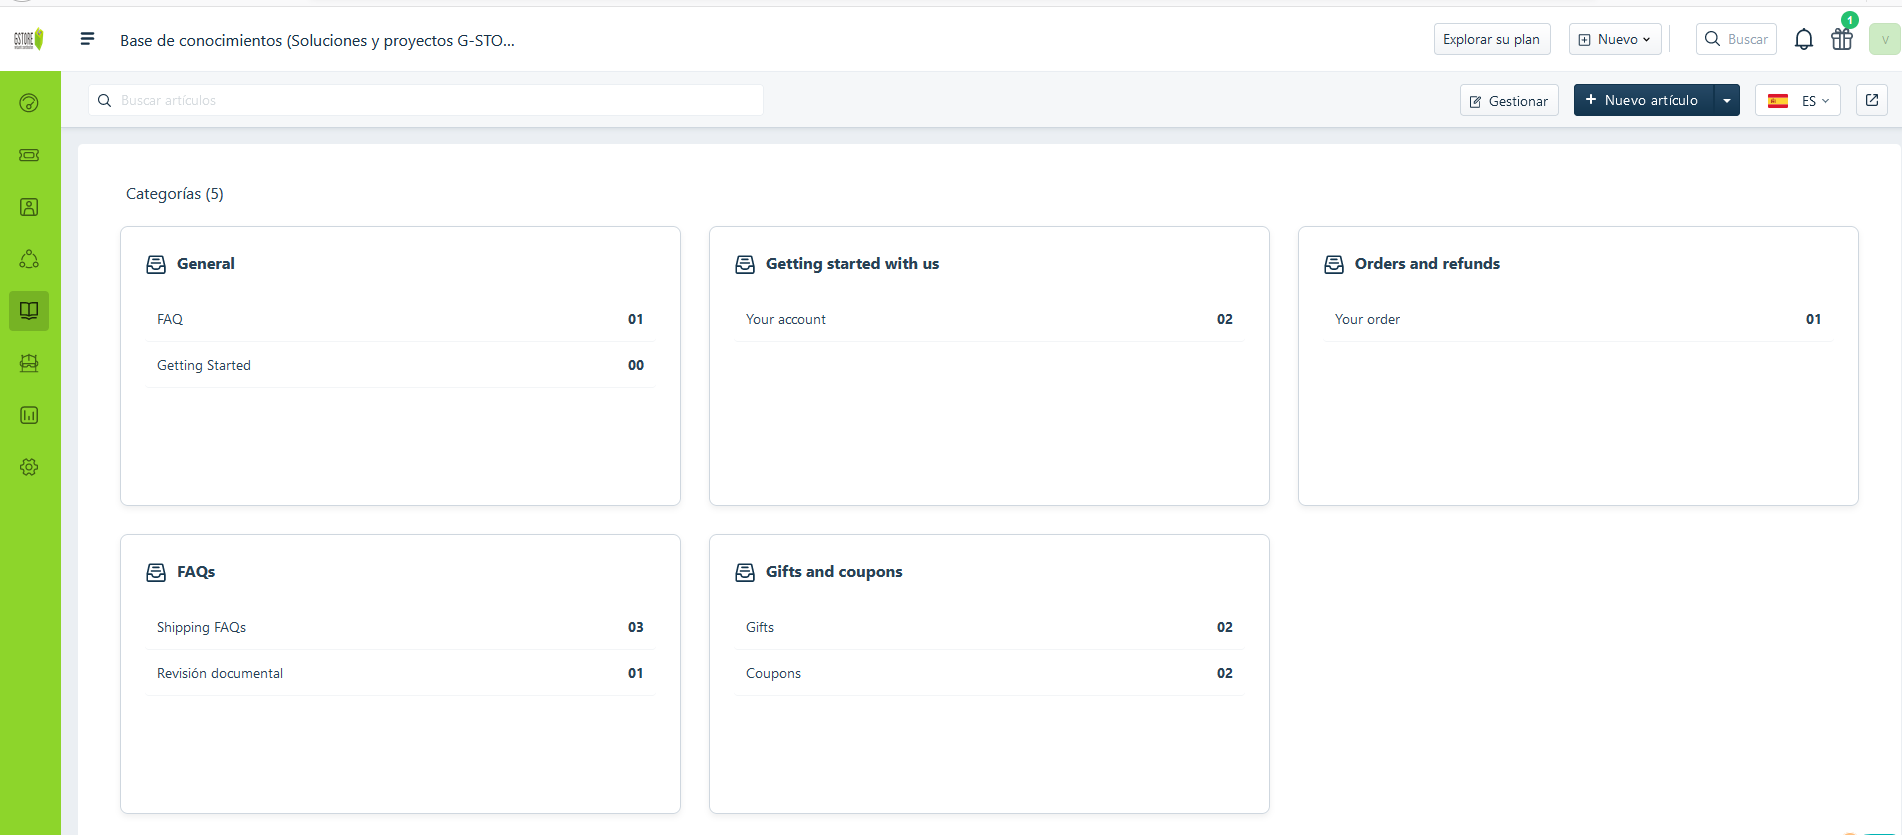Expand the arrow beside Nuevo artículo
The width and height of the screenshot is (1902, 835).
click(x=1727, y=101)
